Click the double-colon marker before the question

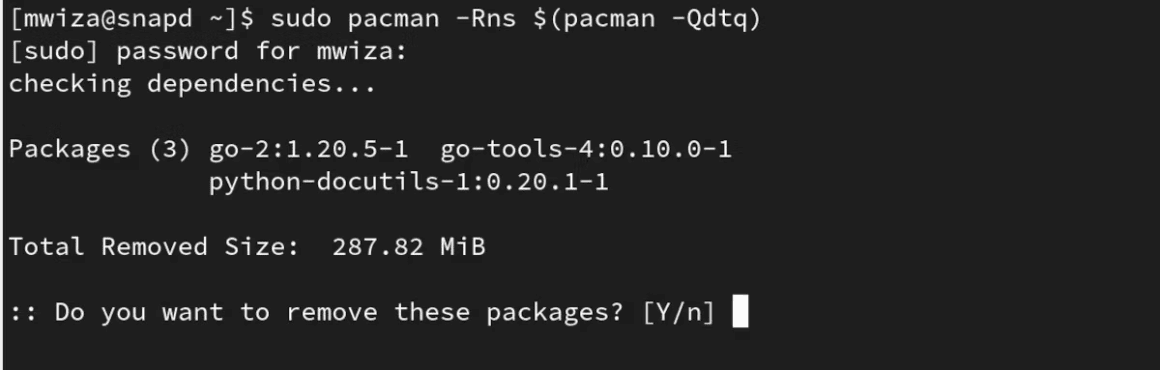coord(23,314)
